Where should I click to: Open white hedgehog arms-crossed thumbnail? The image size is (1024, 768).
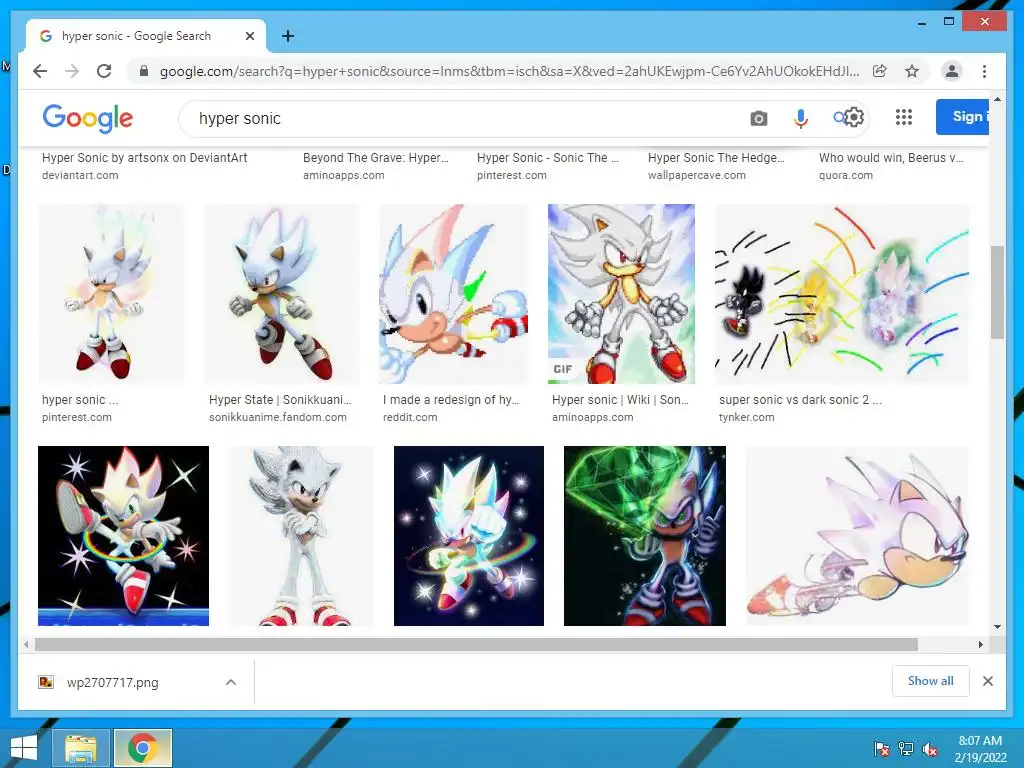pyautogui.click(x=301, y=536)
